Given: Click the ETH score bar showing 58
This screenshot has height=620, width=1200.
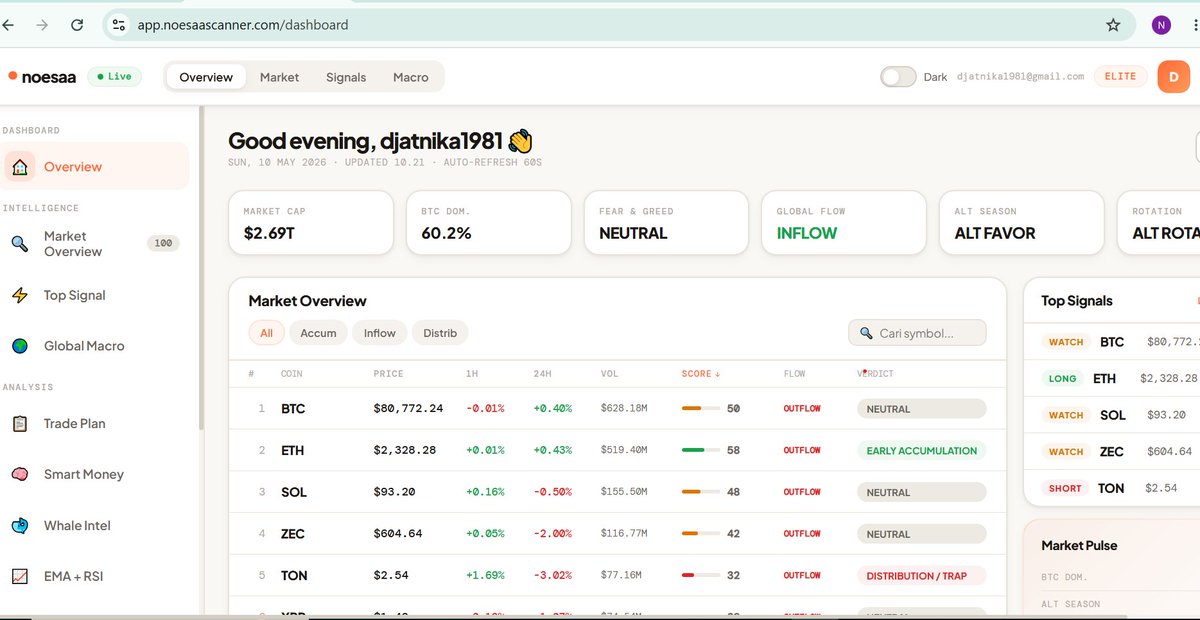Looking at the screenshot, I should 700,451.
